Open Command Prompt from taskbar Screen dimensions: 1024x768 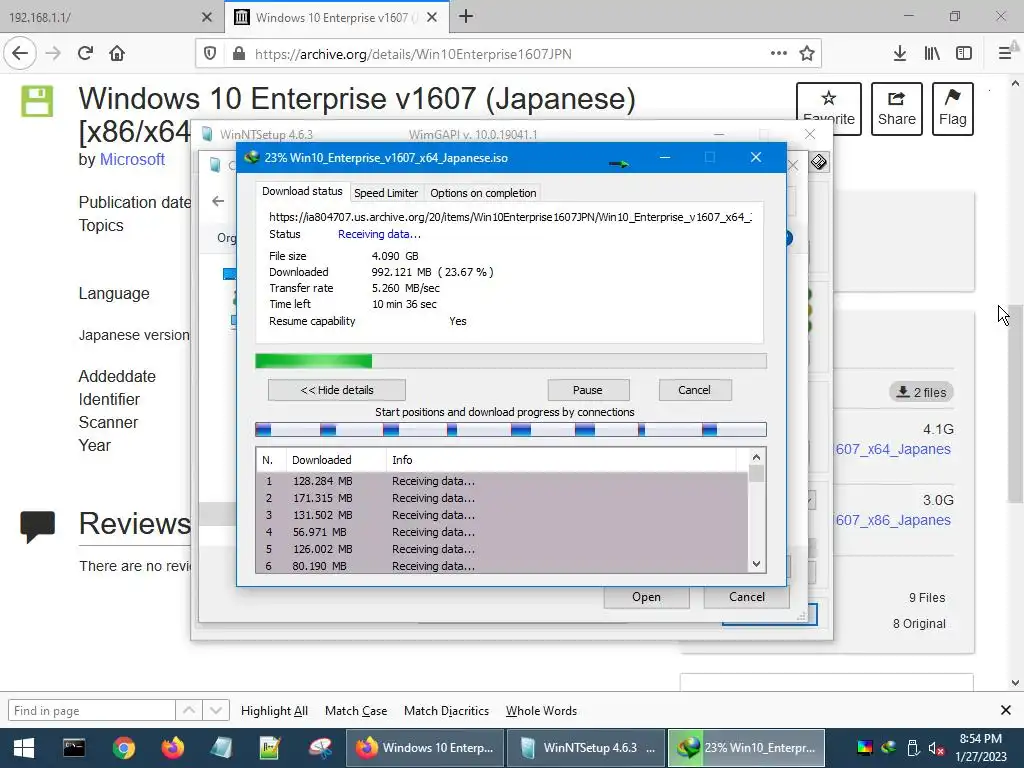coord(74,748)
